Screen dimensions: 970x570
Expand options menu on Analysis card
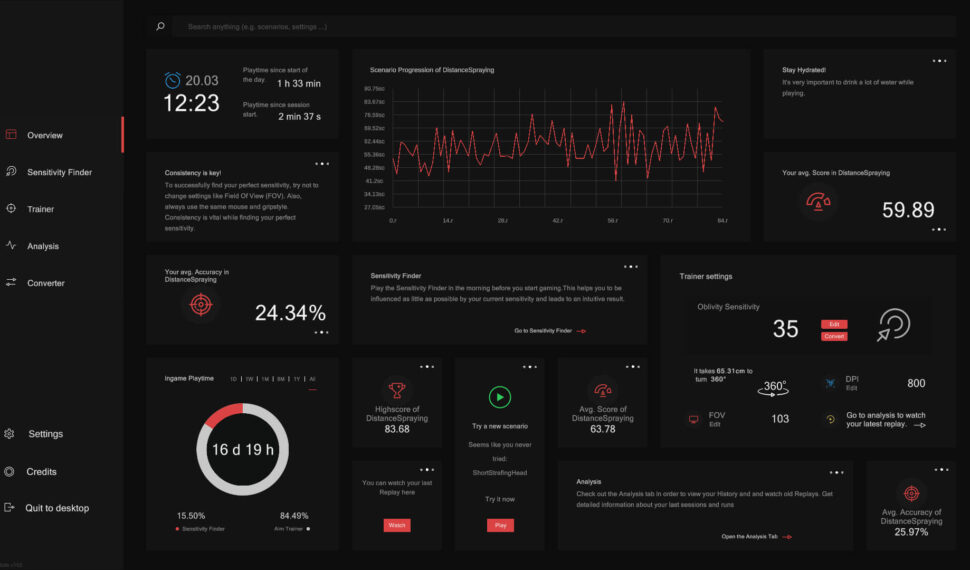coord(836,472)
